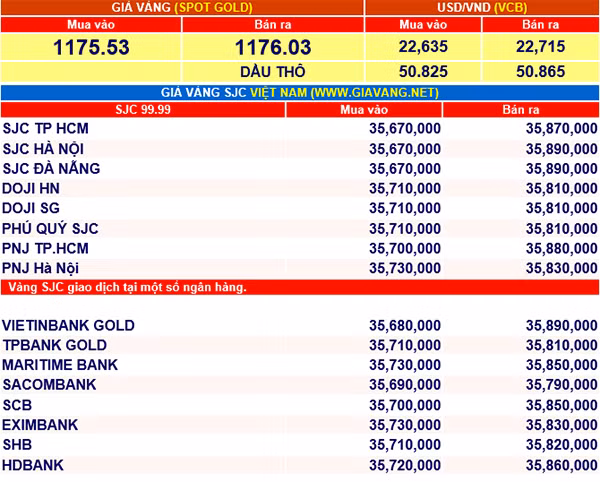Screen dimensions: 600x482
Task: Click MARITIME BANK buy price
Action: click(x=405, y=365)
